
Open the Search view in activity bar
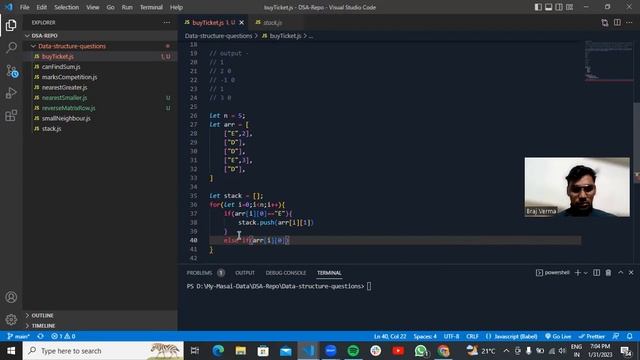coord(11,48)
